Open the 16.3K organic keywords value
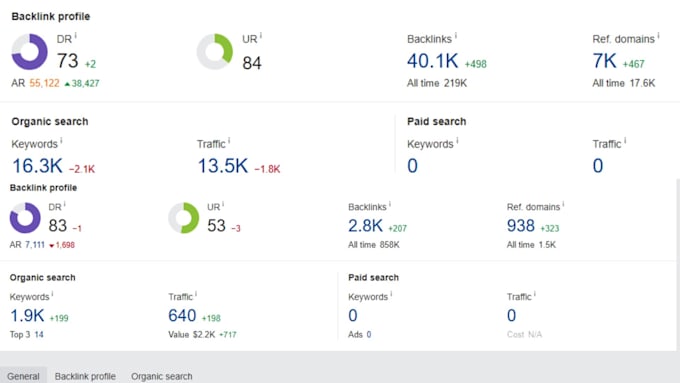This screenshot has height=383, width=680. [x=37, y=166]
